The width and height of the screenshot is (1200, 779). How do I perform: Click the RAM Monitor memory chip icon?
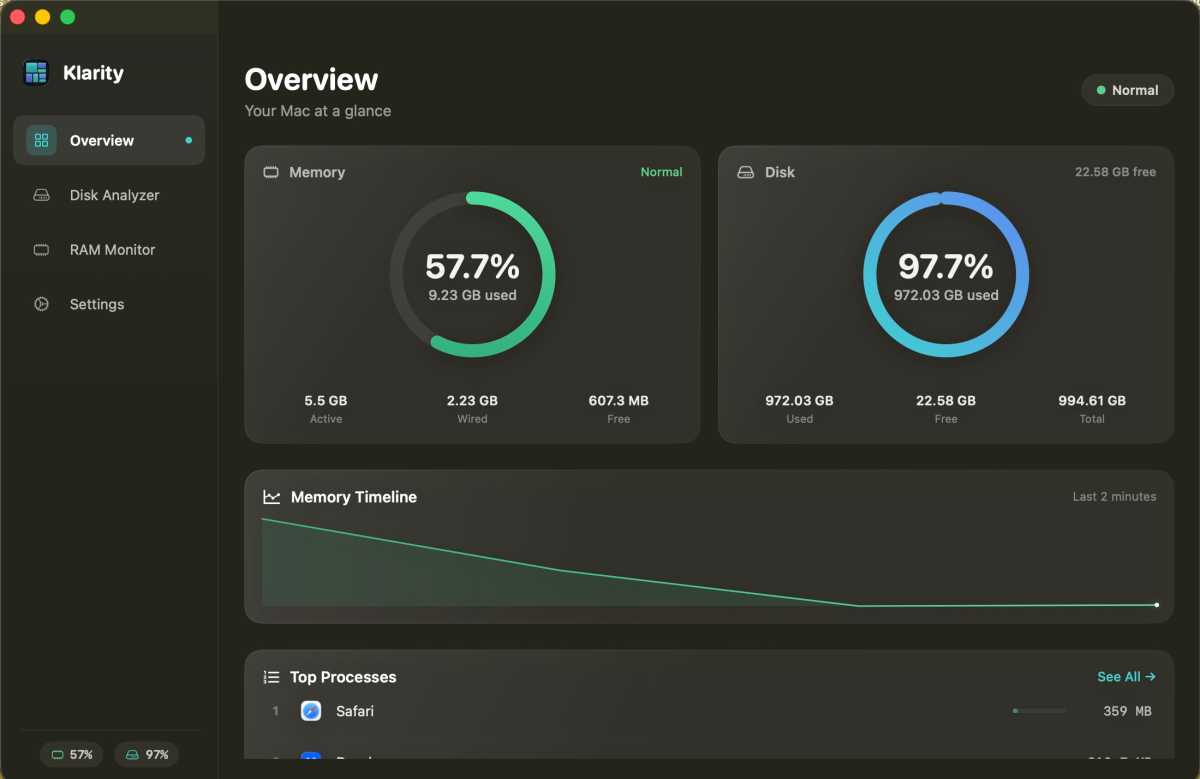point(41,249)
